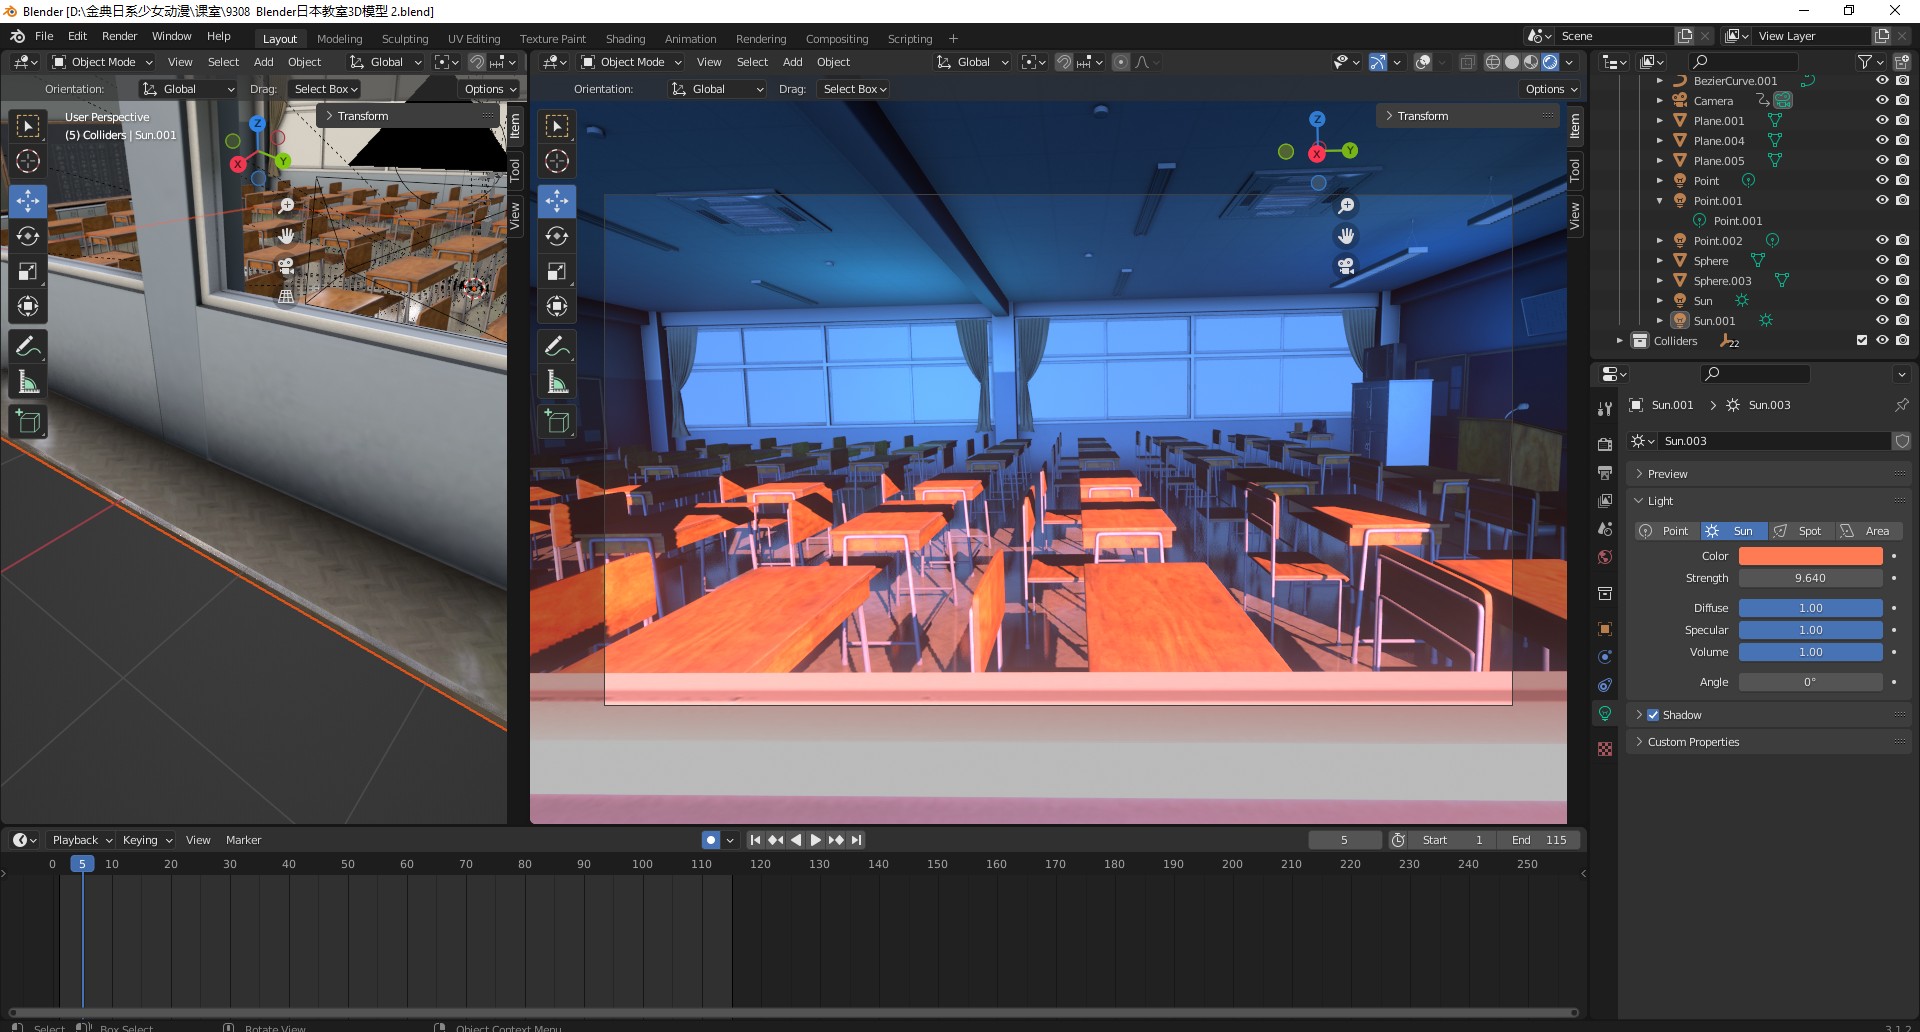Select Sun light type
1920x1032 pixels.
(1734, 531)
